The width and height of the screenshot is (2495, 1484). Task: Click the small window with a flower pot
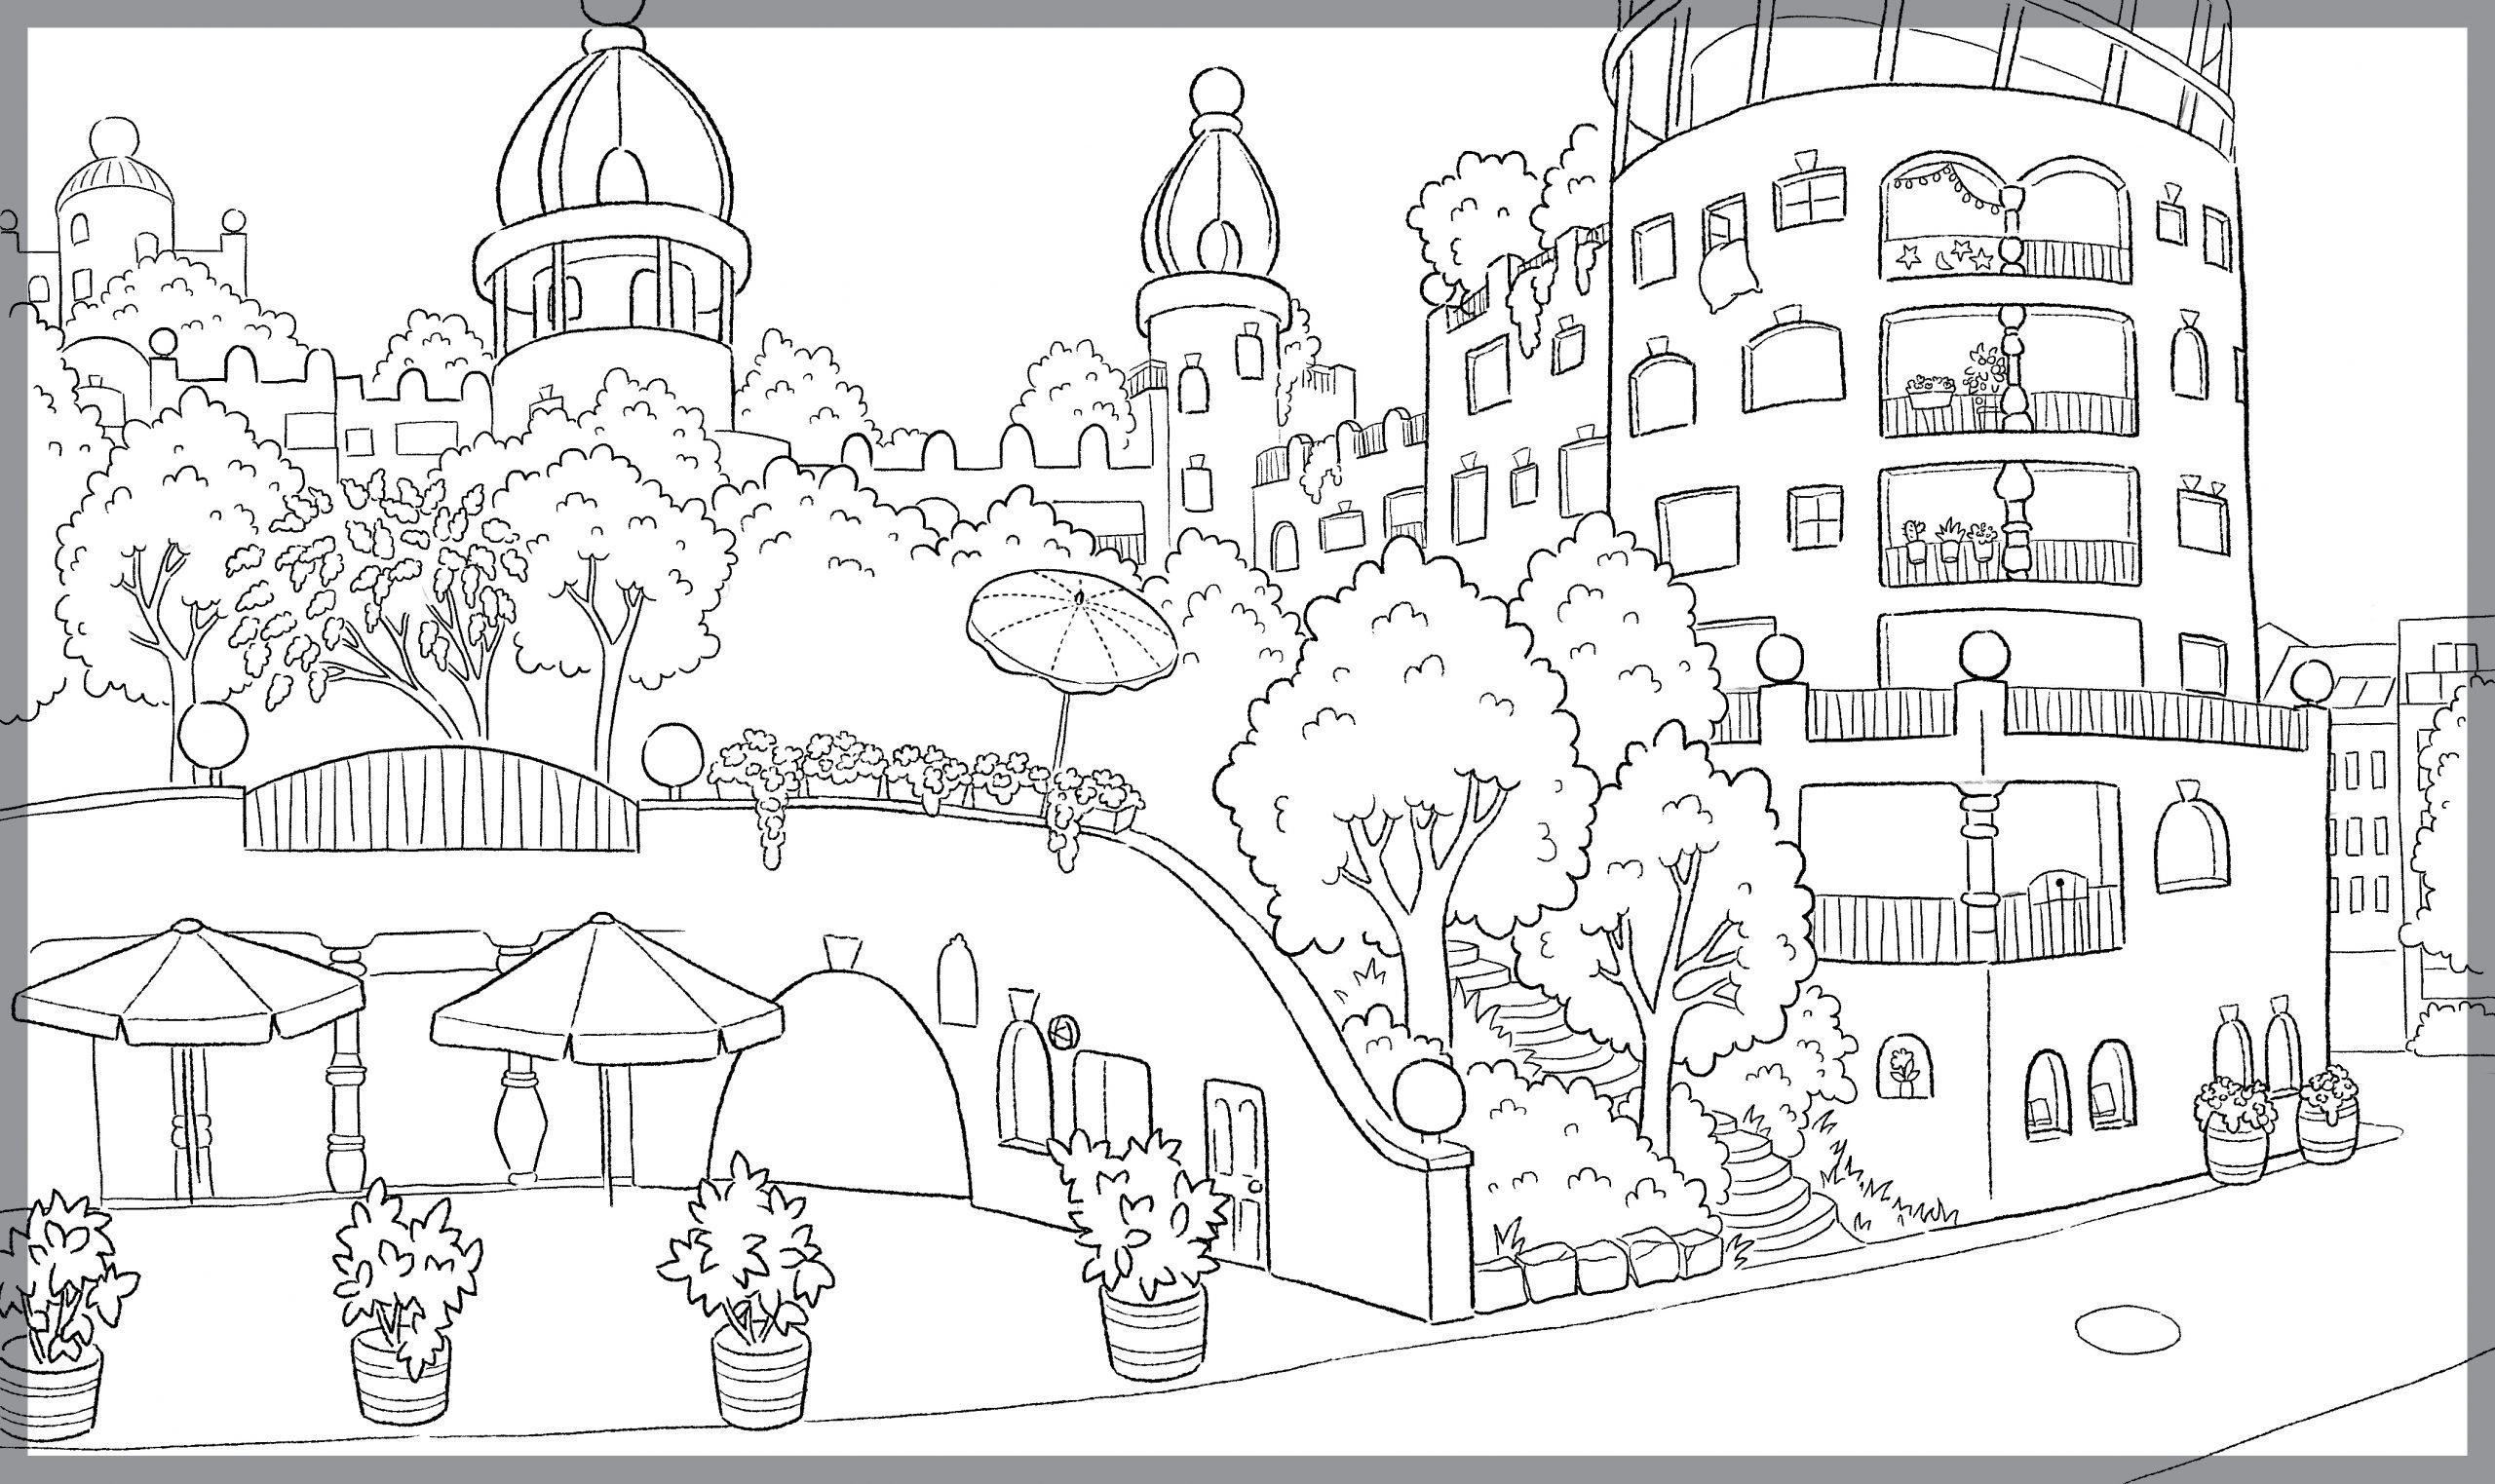[x=1904, y=1065]
